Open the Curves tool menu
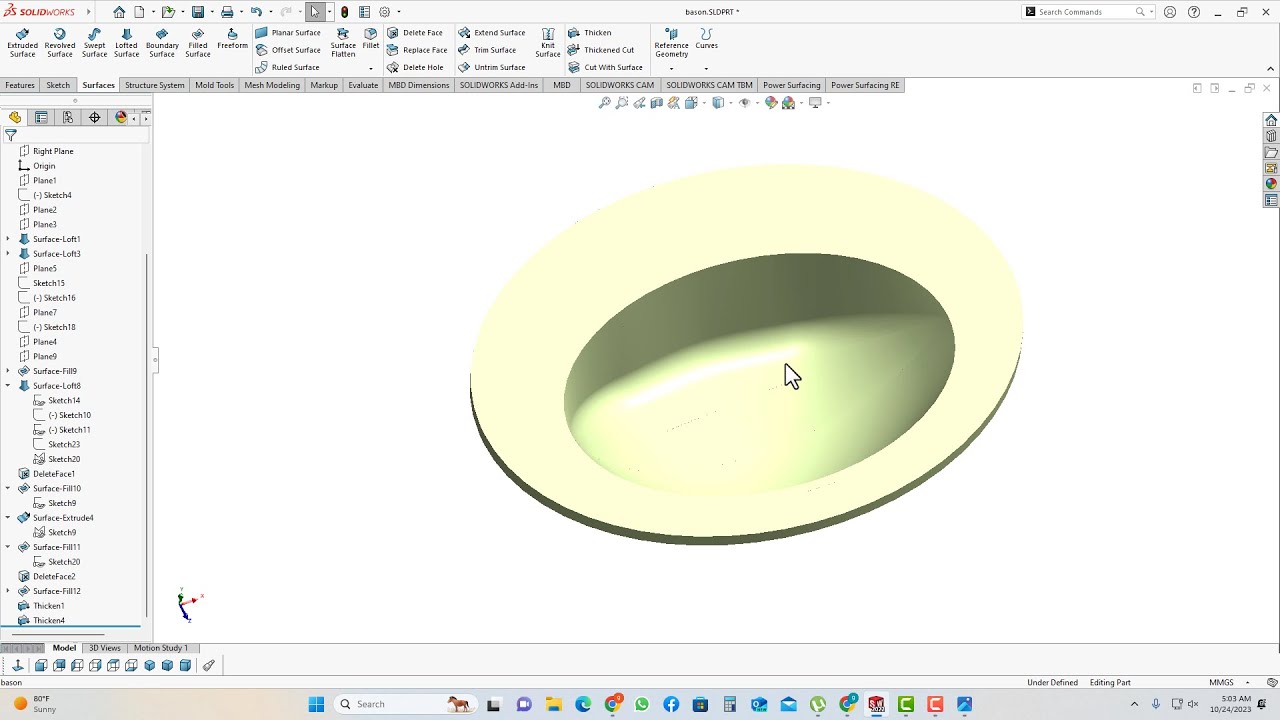 (x=706, y=39)
